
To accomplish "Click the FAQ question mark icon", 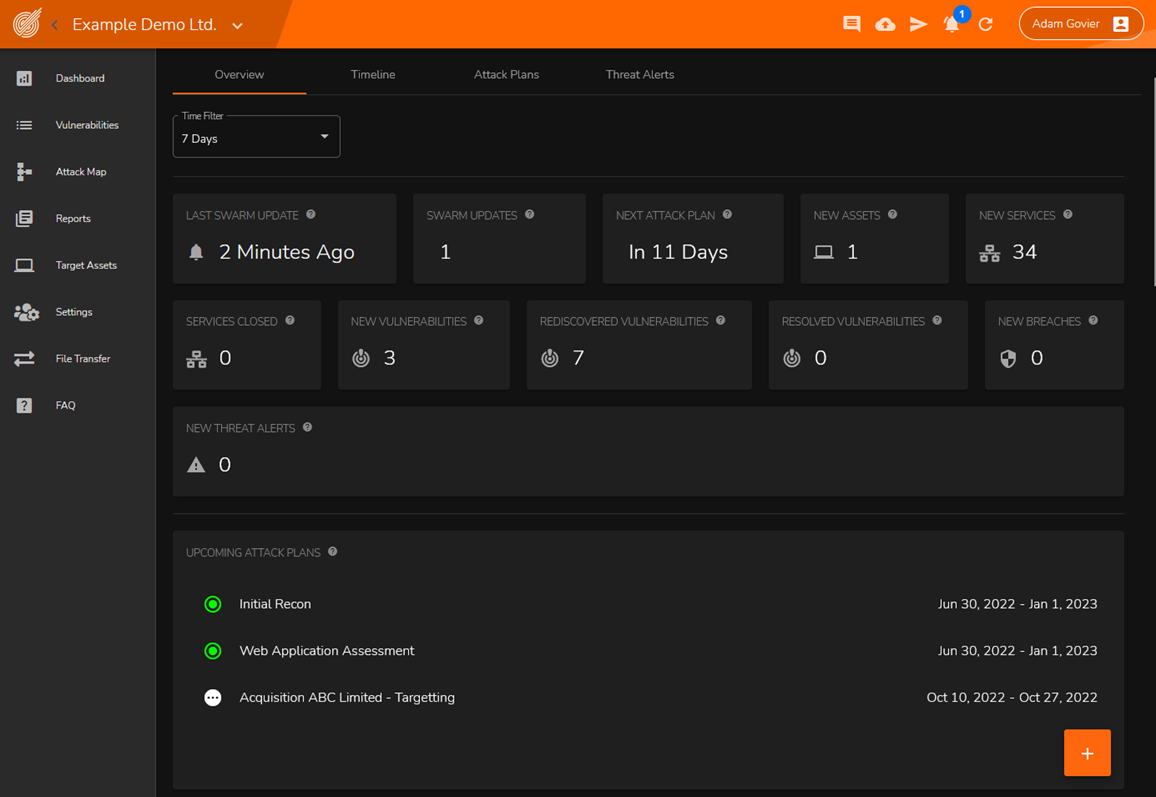I will pyautogui.click(x=24, y=406).
